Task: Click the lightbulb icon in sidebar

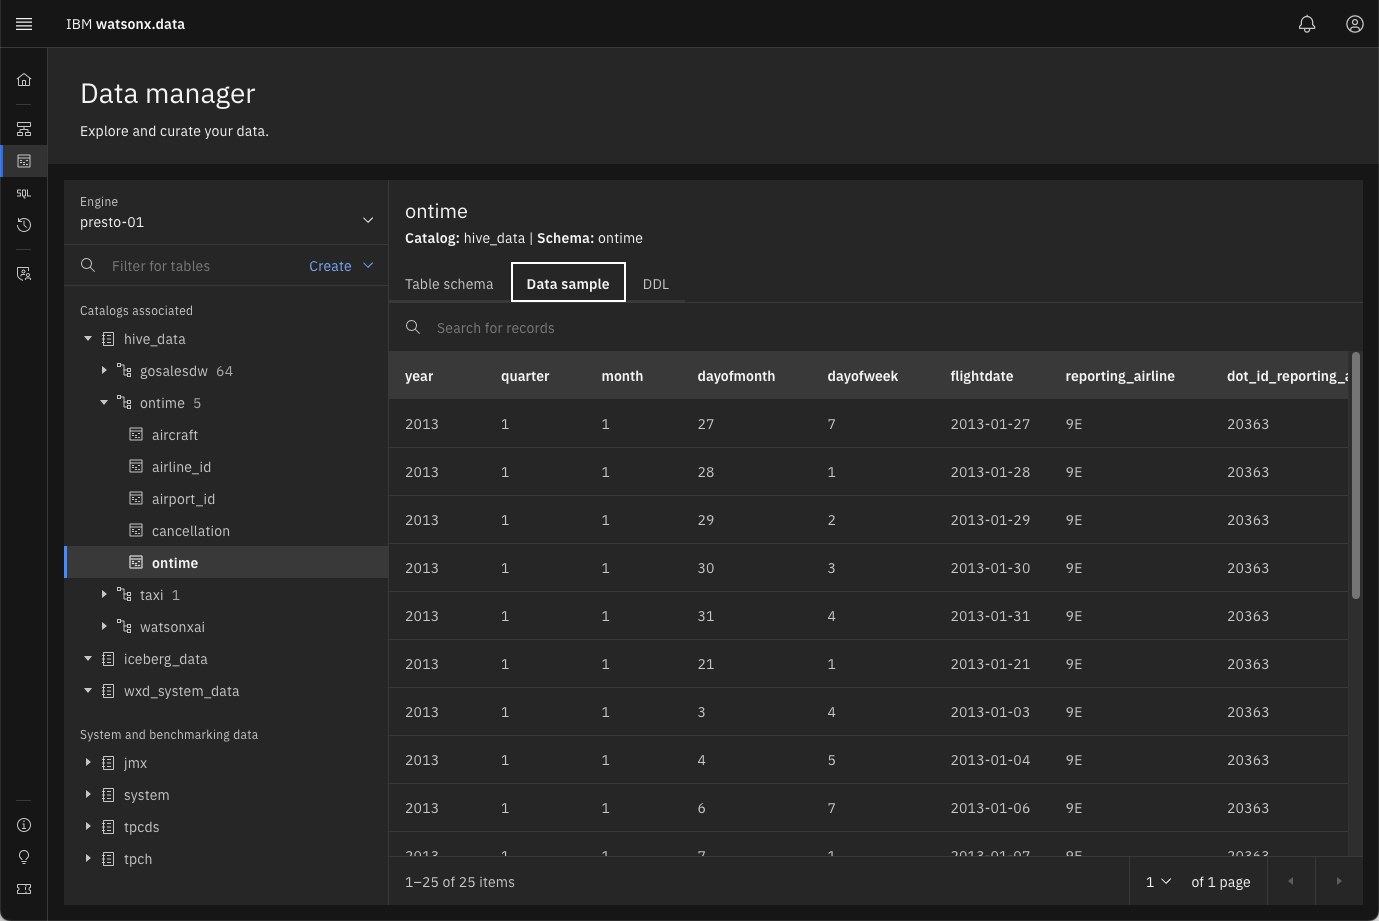Action: [24, 857]
